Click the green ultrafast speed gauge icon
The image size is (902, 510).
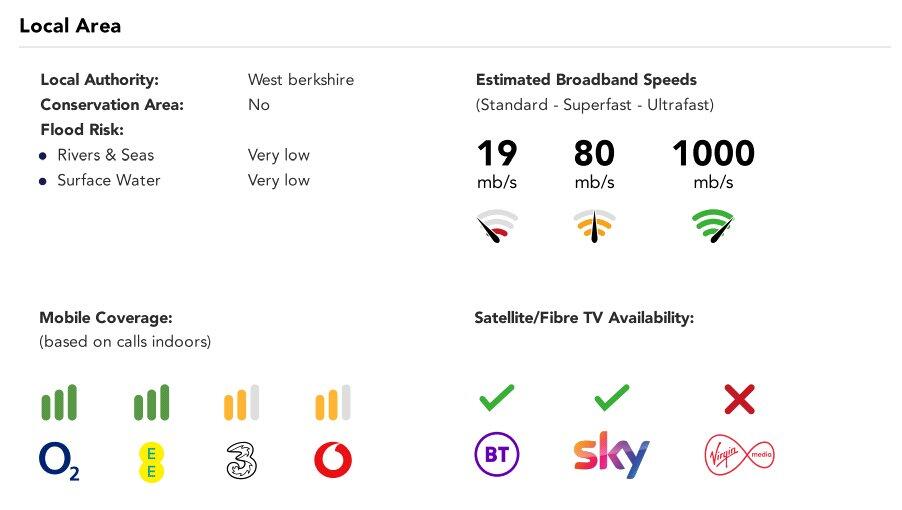coord(713,226)
